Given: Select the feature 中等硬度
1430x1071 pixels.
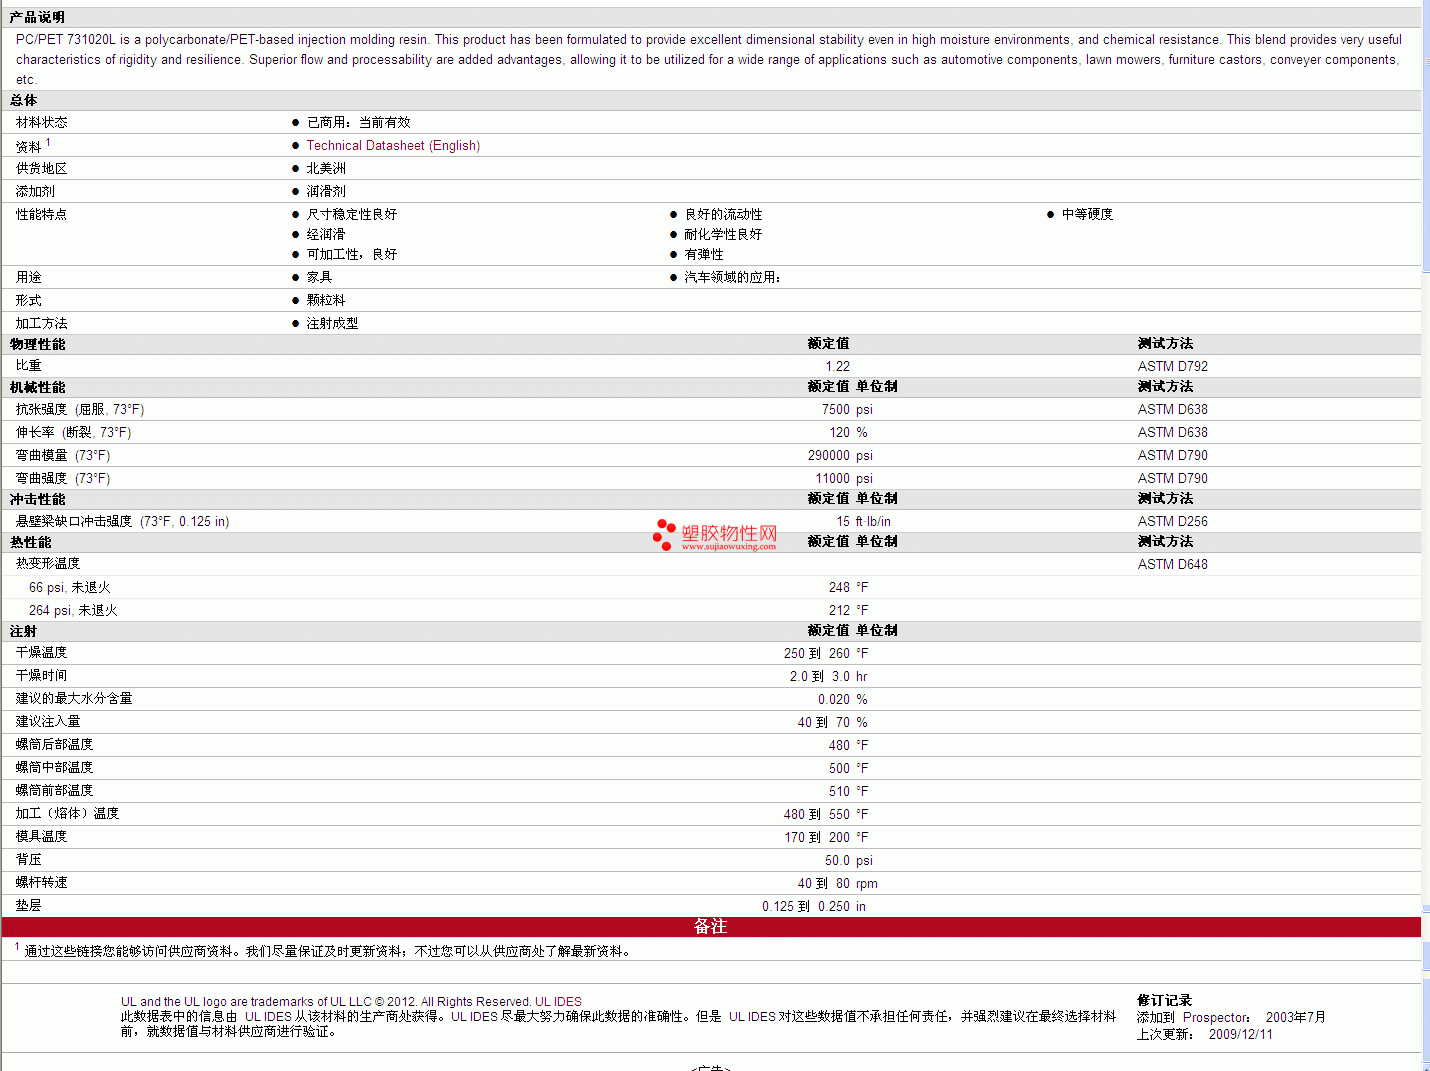Looking at the screenshot, I should [1087, 214].
